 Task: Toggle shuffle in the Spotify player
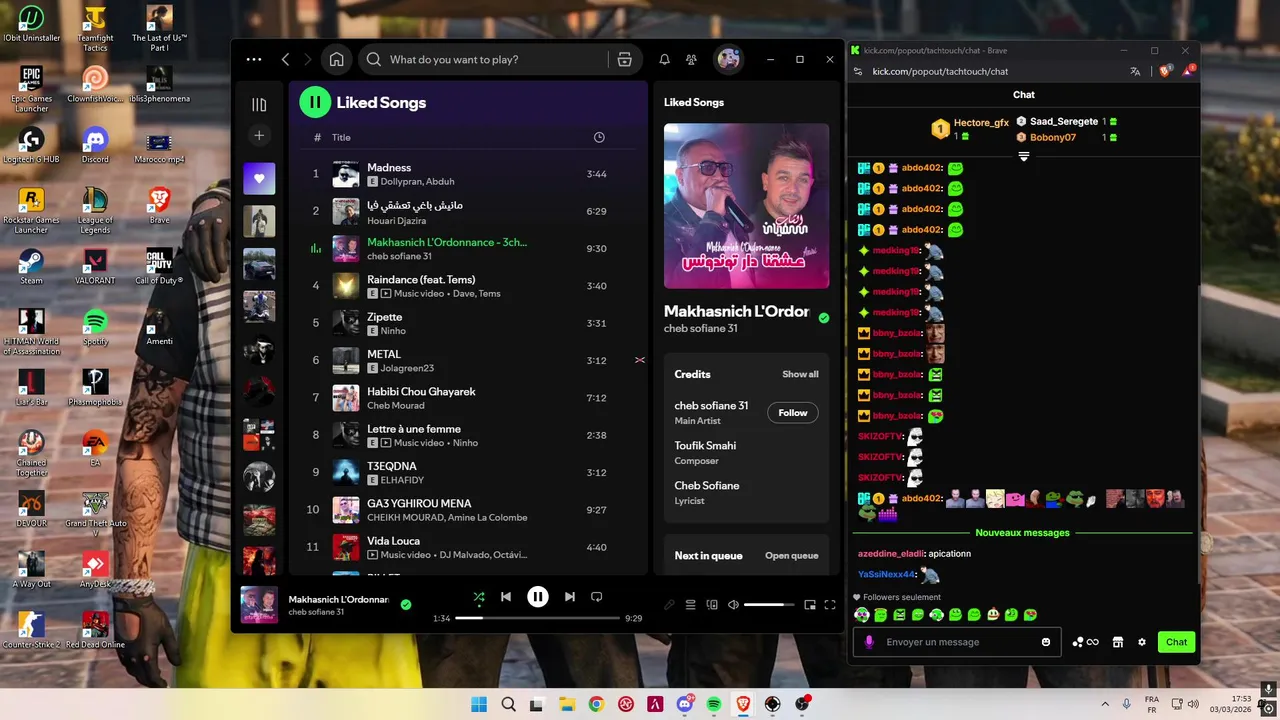[479, 597]
